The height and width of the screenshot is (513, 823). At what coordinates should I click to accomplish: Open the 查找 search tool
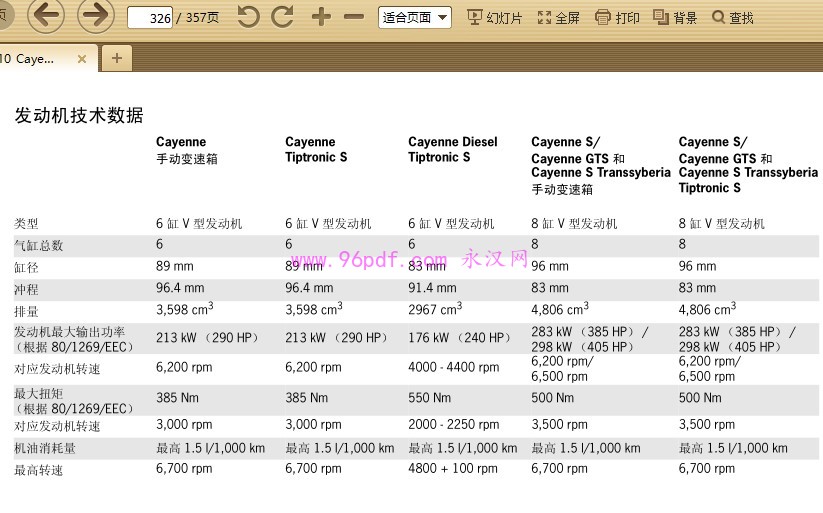click(733, 18)
